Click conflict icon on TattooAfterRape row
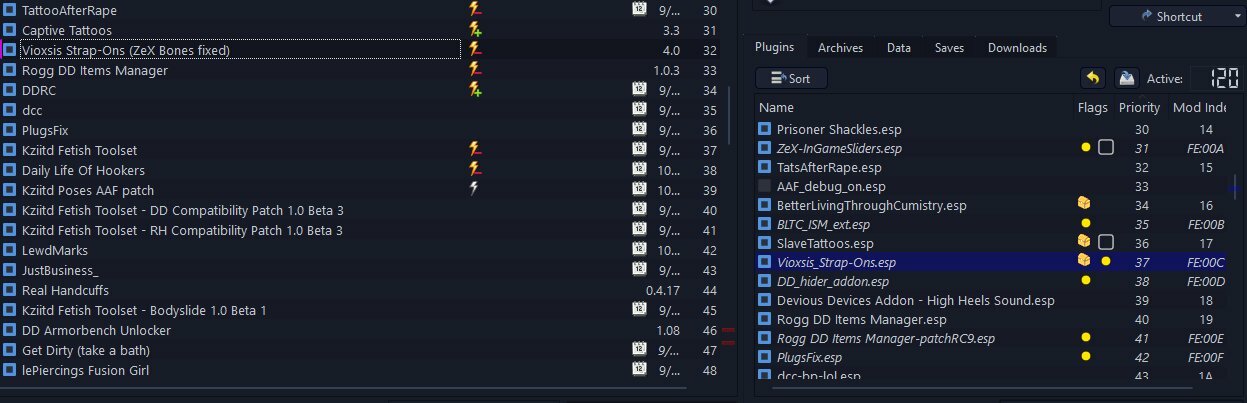The height and width of the screenshot is (403, 1247). (475, 10)
